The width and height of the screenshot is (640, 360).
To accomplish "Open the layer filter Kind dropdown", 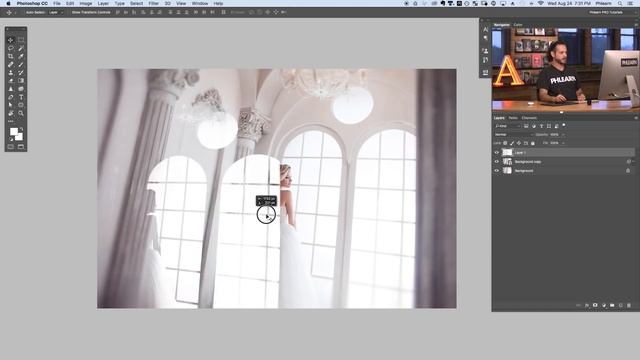I will [508, 126].
